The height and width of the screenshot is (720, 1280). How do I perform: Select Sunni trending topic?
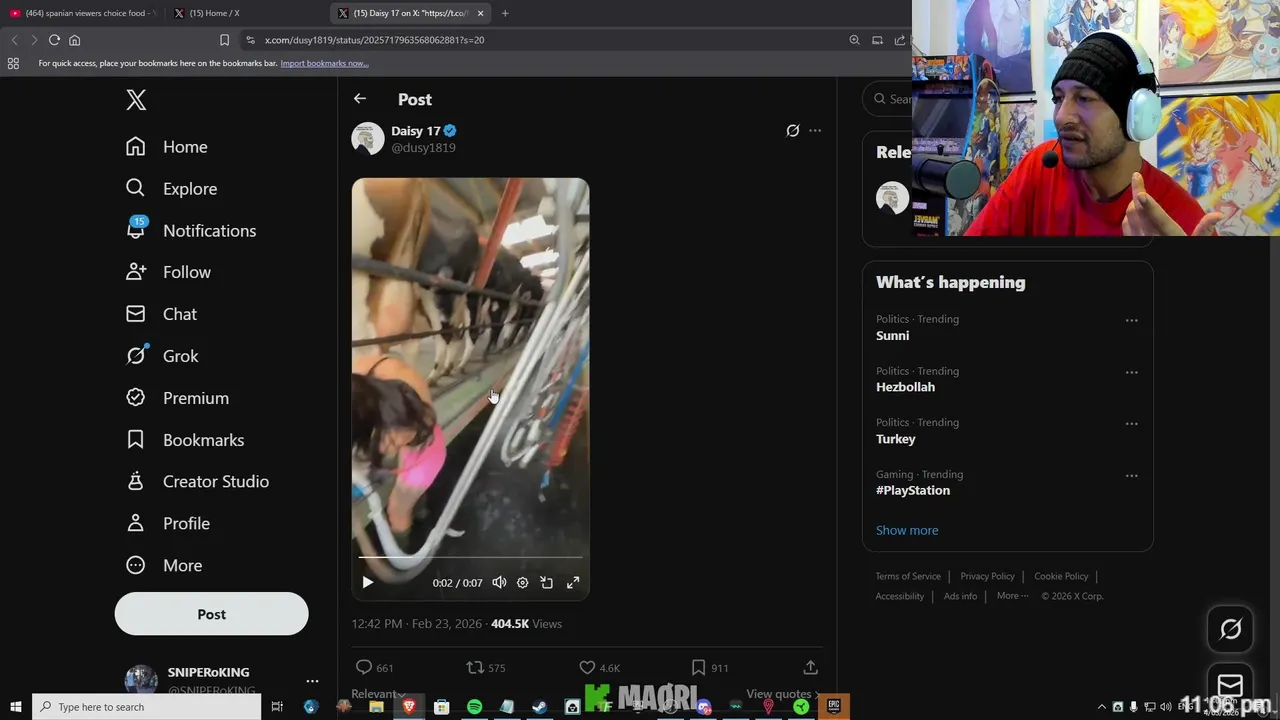[x=892, y=336]
